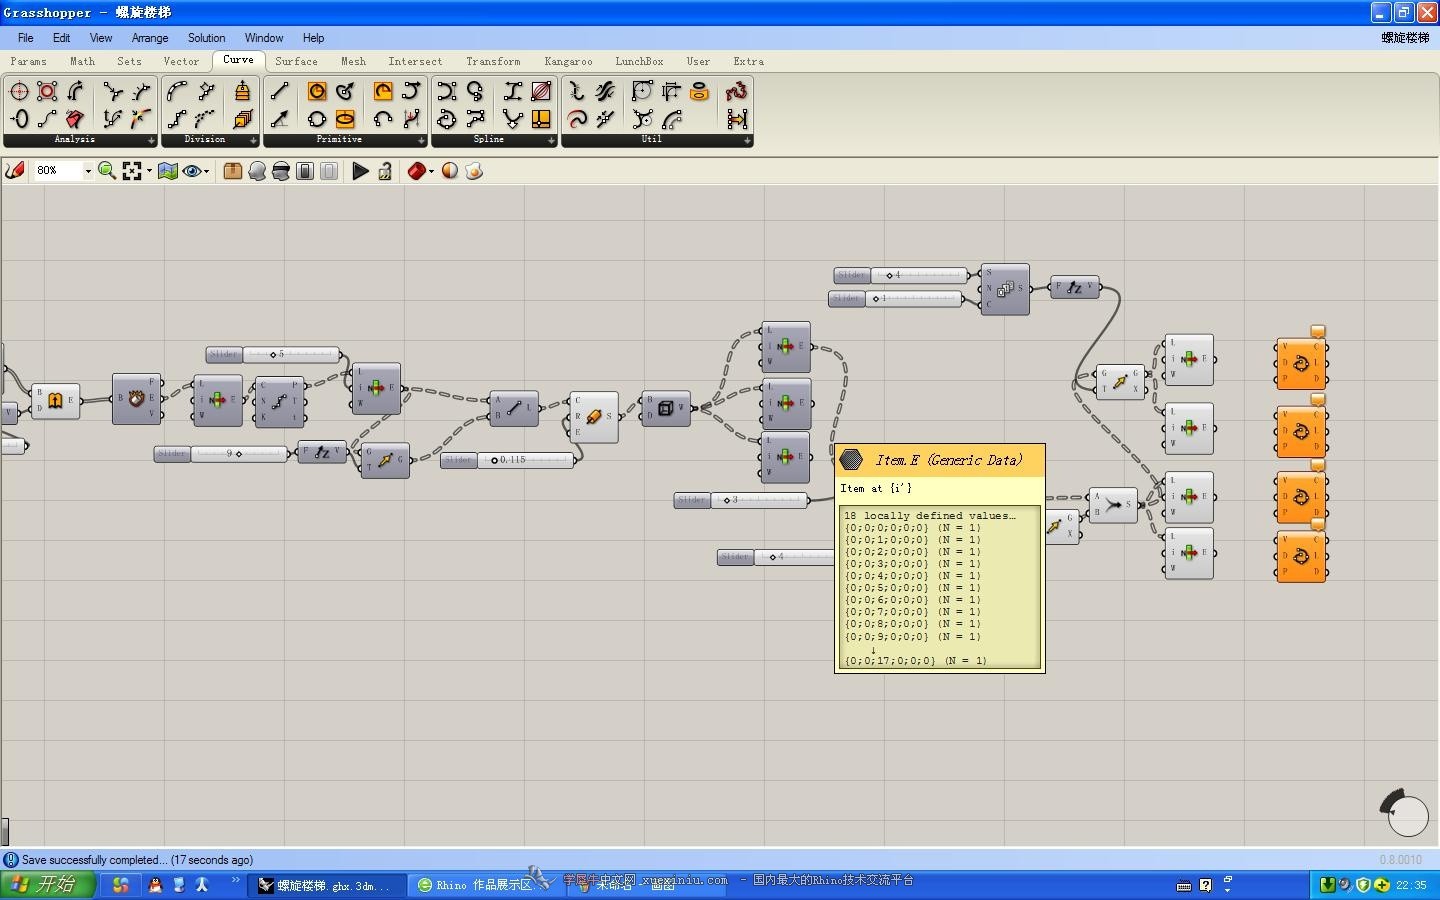Click the taskbar clock showing 22:35
This screenshot has height=900, width=1440.
1411,885
